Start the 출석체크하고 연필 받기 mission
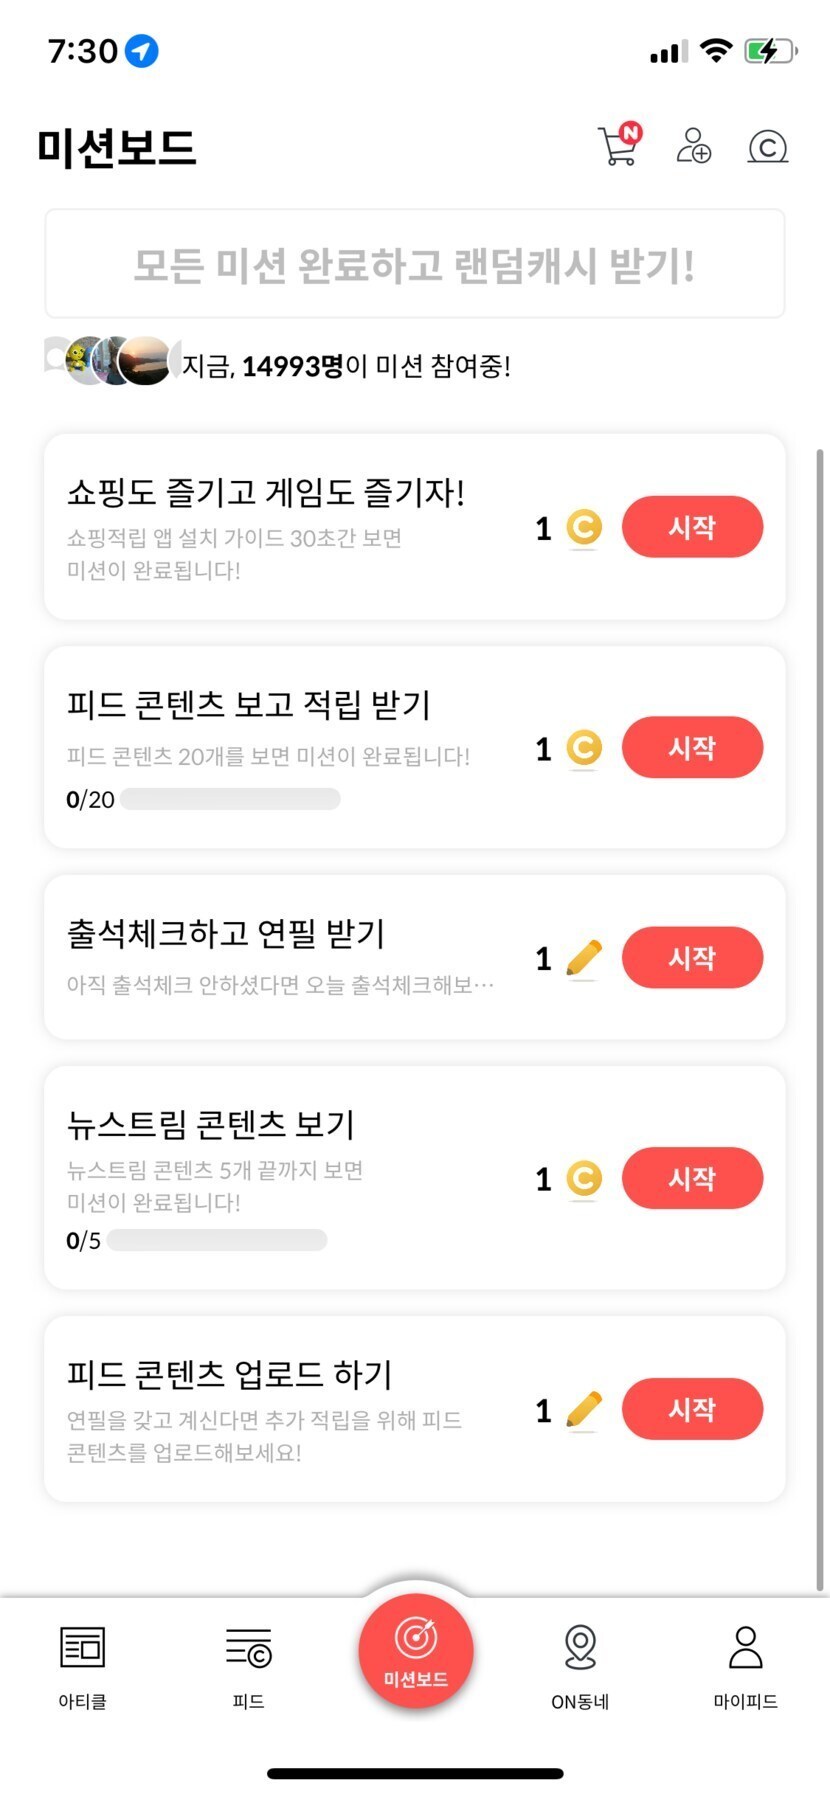The width and height of the screenshot is (830, 1797). [692, 958]
